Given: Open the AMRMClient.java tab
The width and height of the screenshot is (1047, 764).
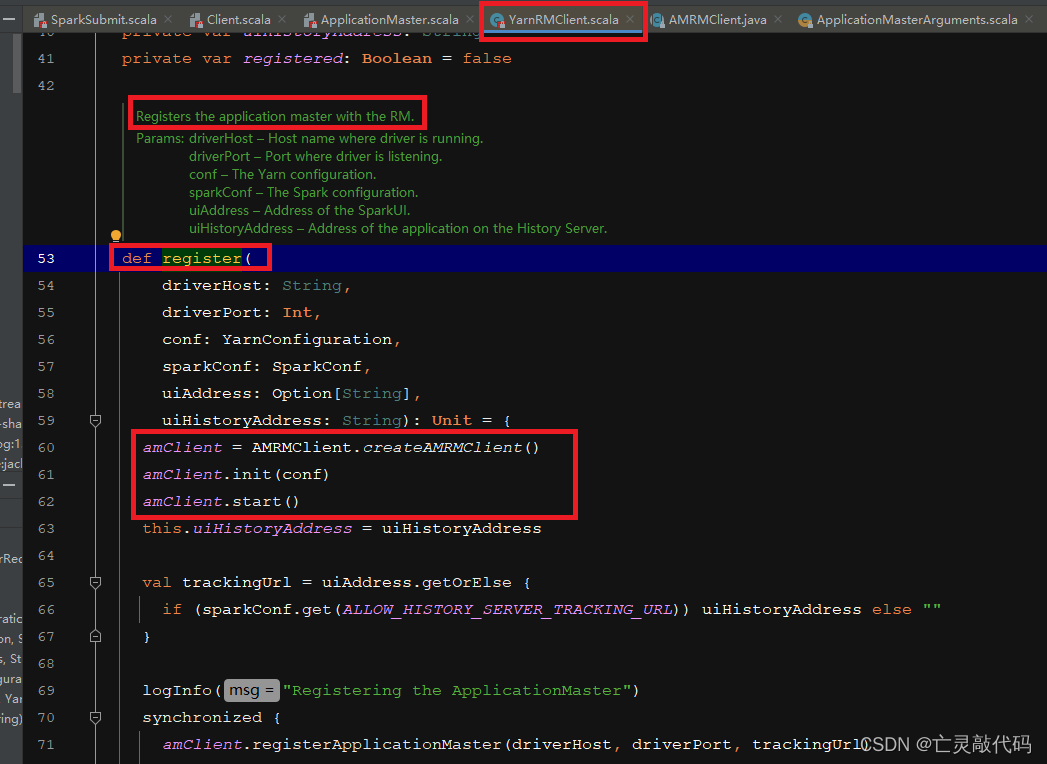Looking at the screenshot, I should click(717, 19).
